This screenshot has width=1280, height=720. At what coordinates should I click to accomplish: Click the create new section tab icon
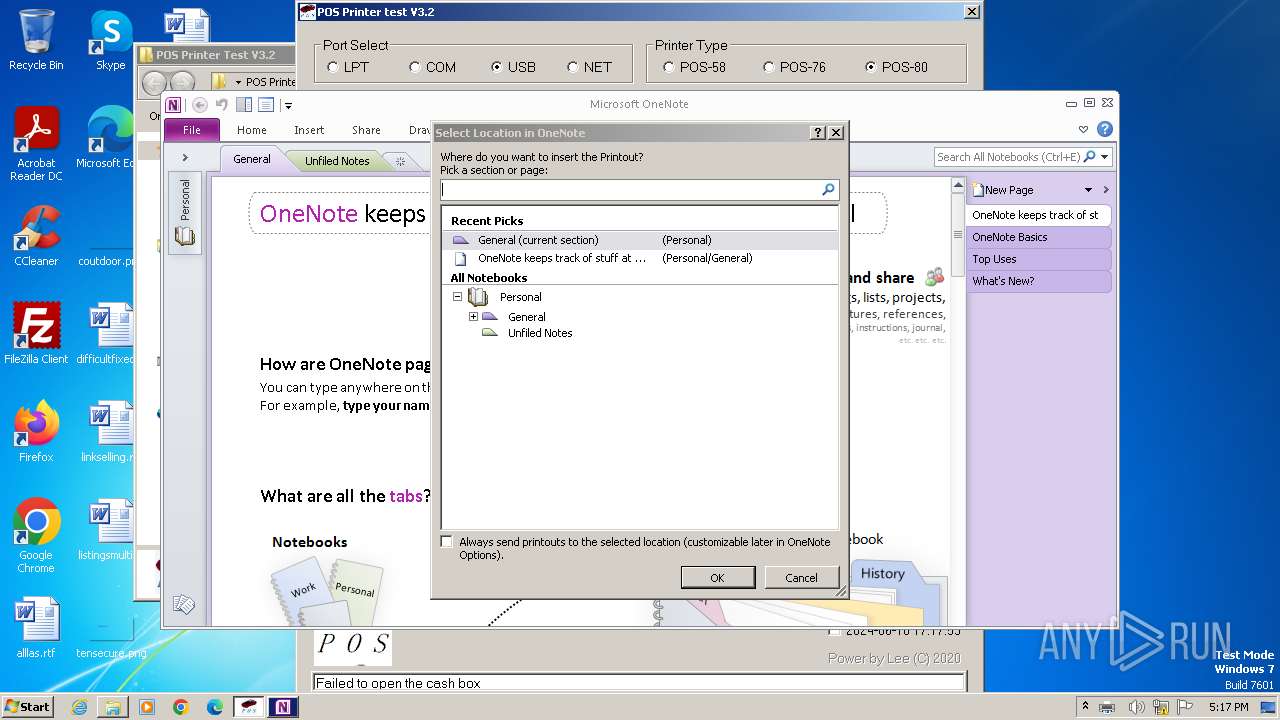[400, 161]
